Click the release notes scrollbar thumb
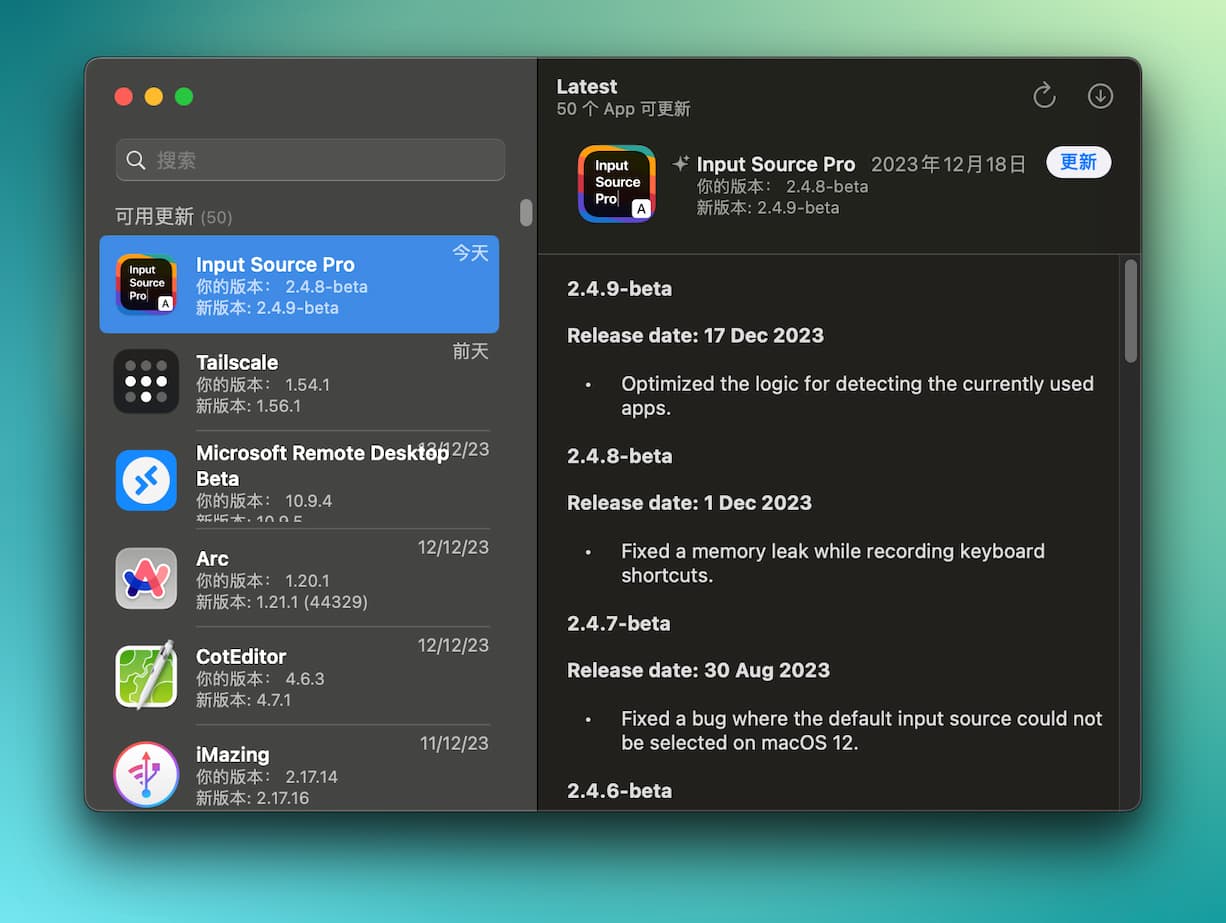 coord(1130,310)
